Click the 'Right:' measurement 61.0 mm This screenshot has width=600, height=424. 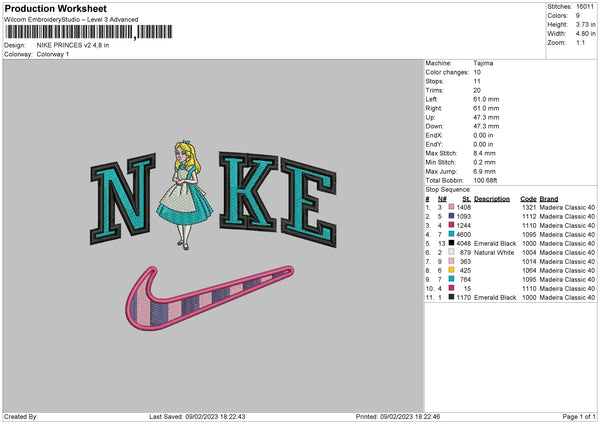486,108
